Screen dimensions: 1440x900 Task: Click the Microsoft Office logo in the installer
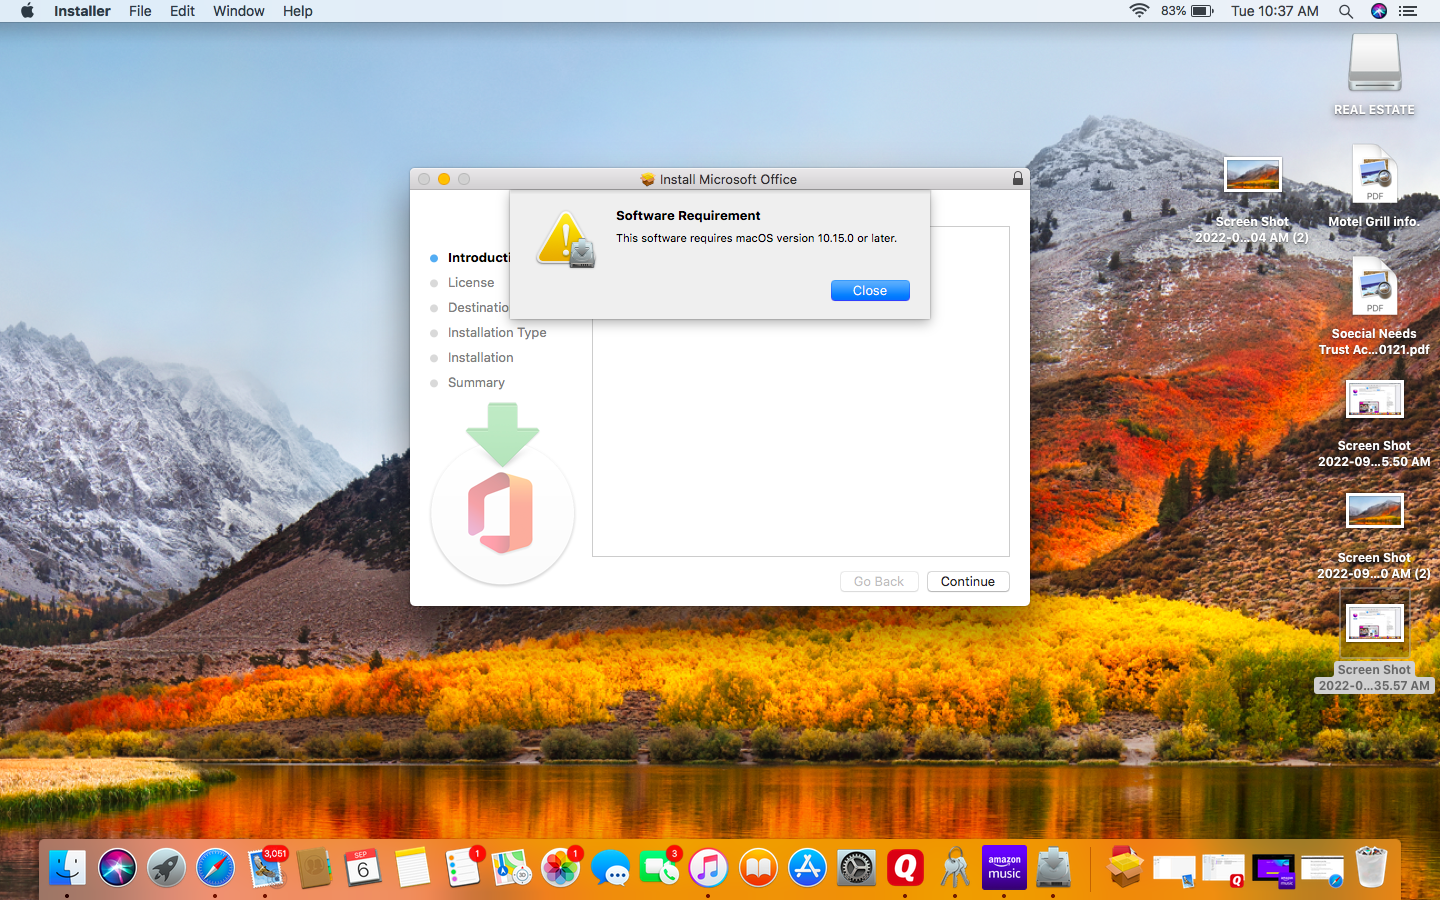(502, 514)
